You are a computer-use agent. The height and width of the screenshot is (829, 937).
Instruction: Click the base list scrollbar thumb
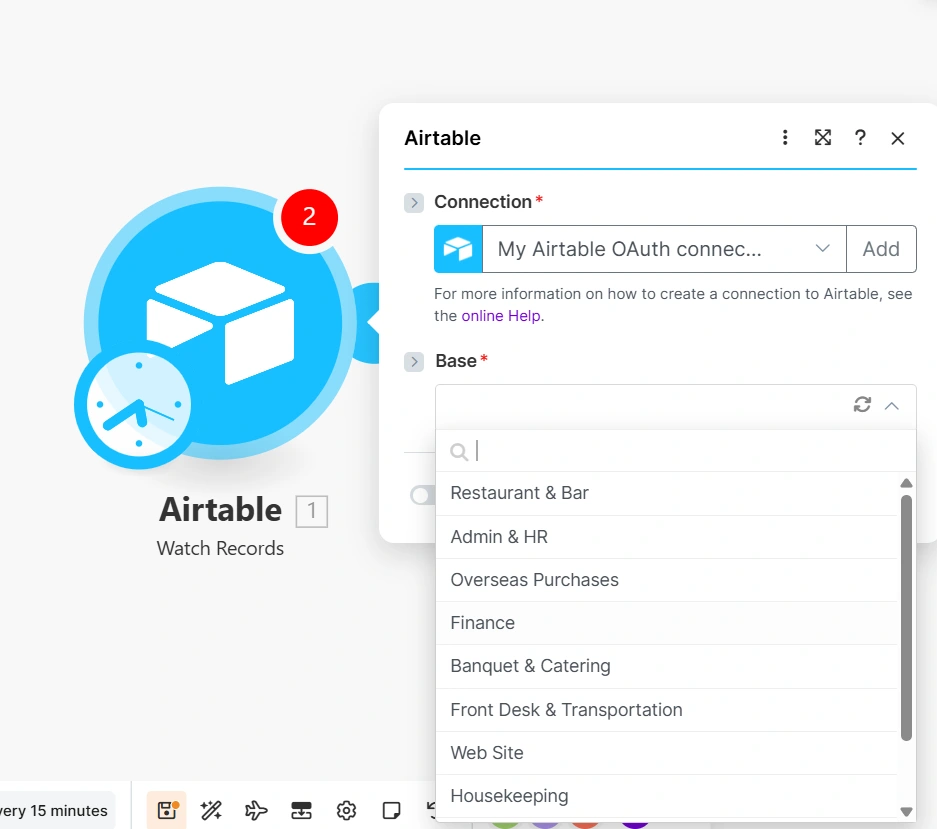(x=907, y=617)
